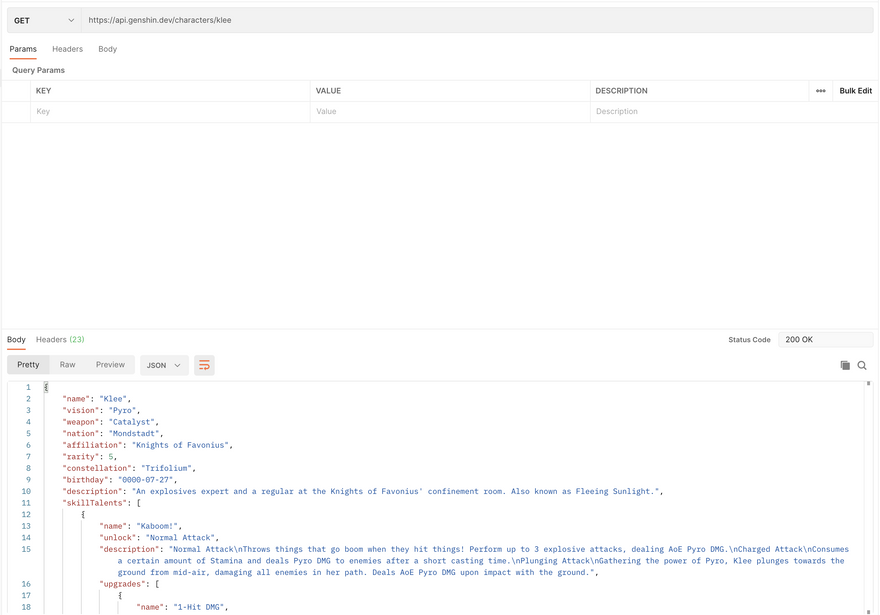
Task: Click the "Kaboom!" talent name
Action: pos(157,526)
